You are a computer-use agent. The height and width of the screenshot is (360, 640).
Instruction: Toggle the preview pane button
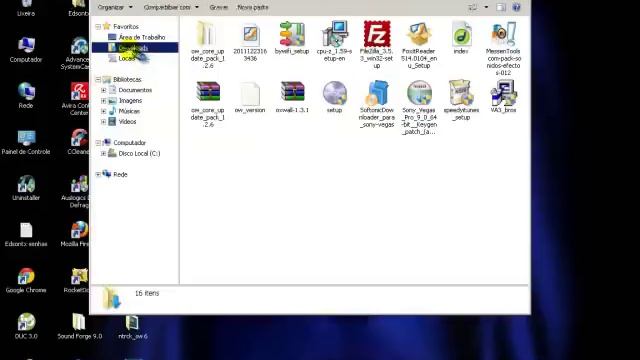(501, 7)
